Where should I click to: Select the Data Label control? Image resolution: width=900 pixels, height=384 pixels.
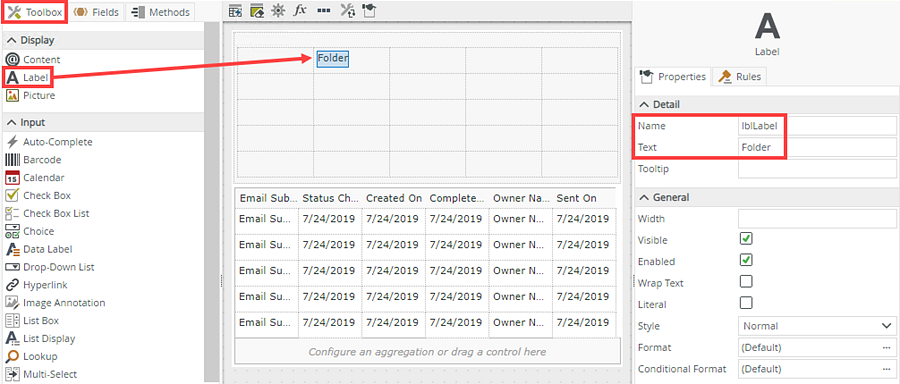[x=38, y=249]
